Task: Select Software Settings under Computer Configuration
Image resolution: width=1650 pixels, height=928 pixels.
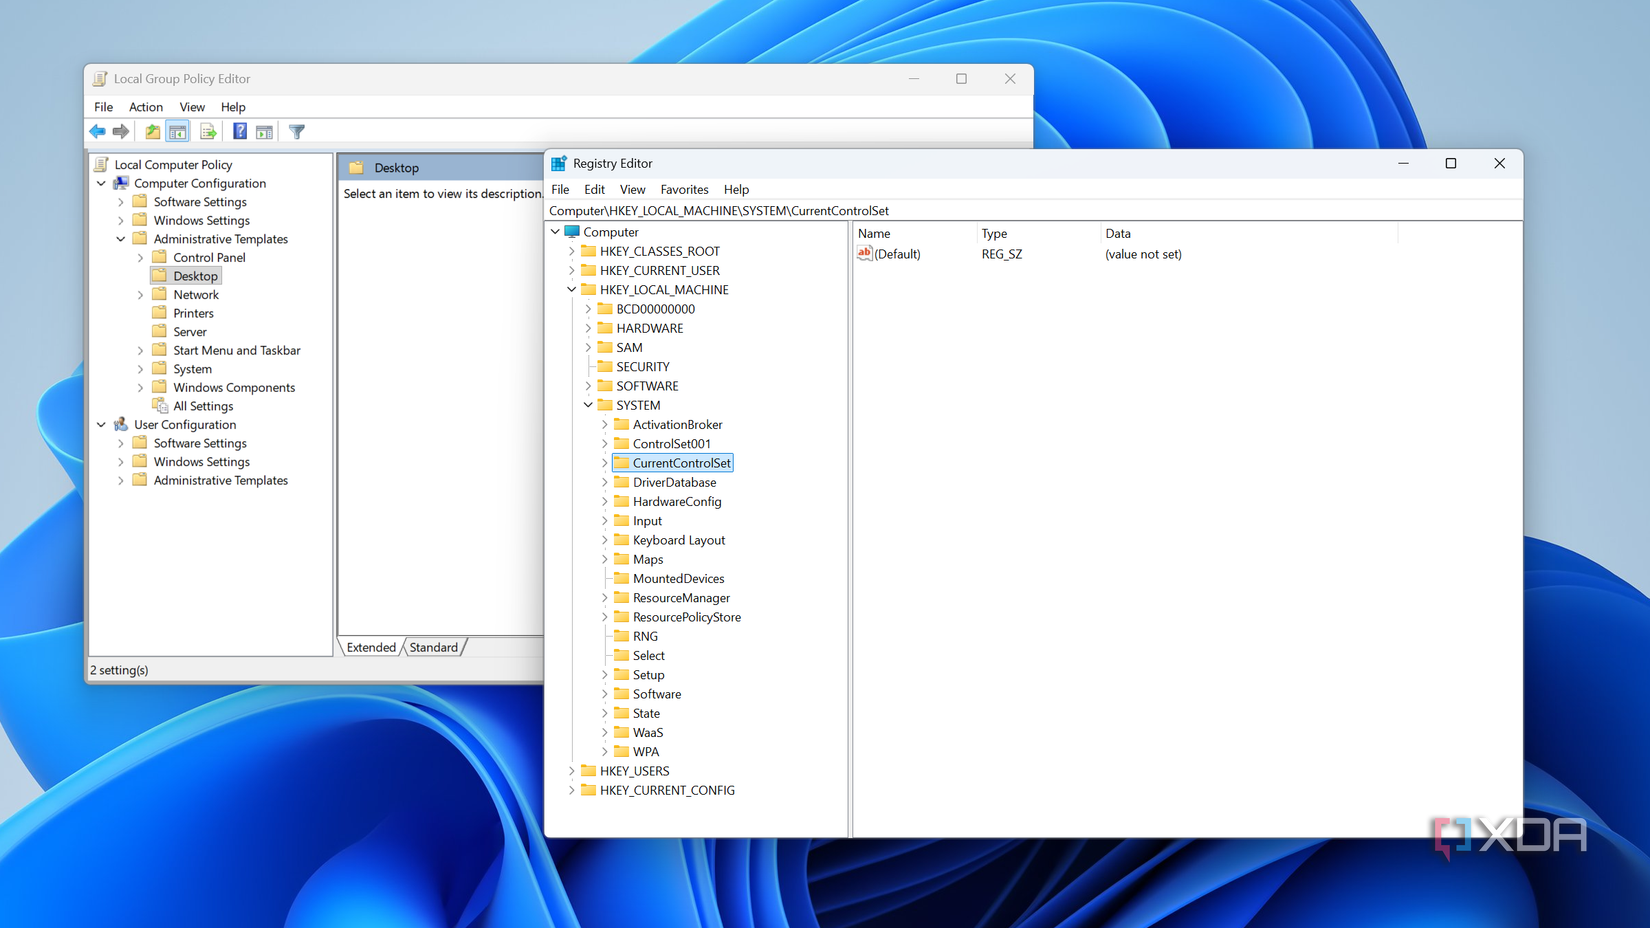Action: pos(200,202)
